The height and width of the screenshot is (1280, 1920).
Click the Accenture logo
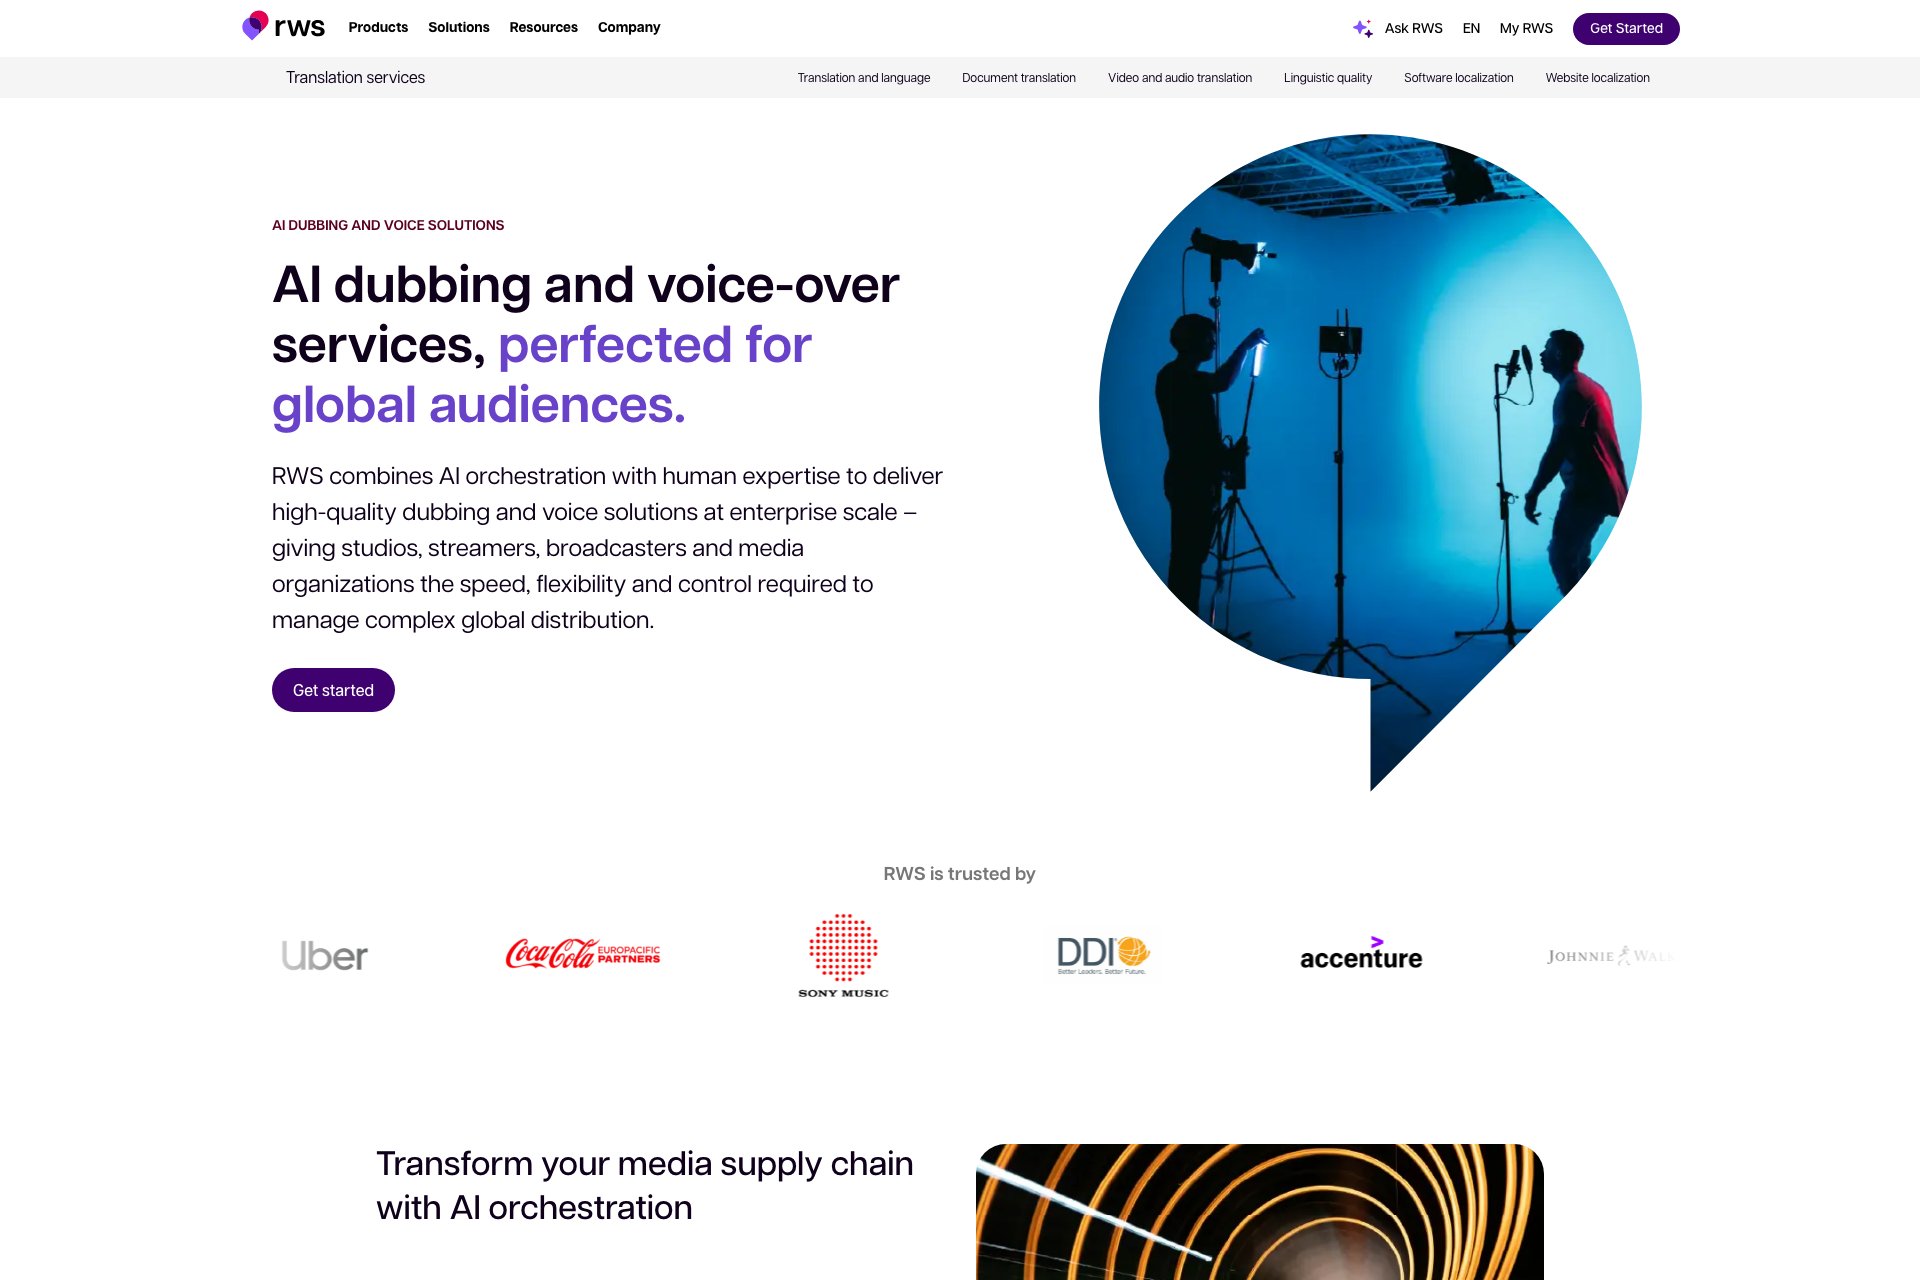click(1361, 954)
